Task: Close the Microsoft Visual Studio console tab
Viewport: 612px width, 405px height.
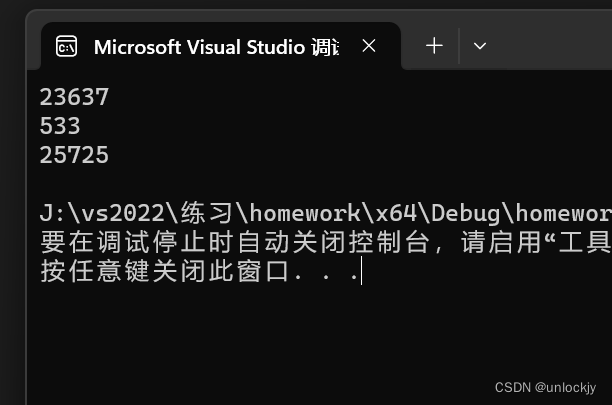Action: (368, 46)
